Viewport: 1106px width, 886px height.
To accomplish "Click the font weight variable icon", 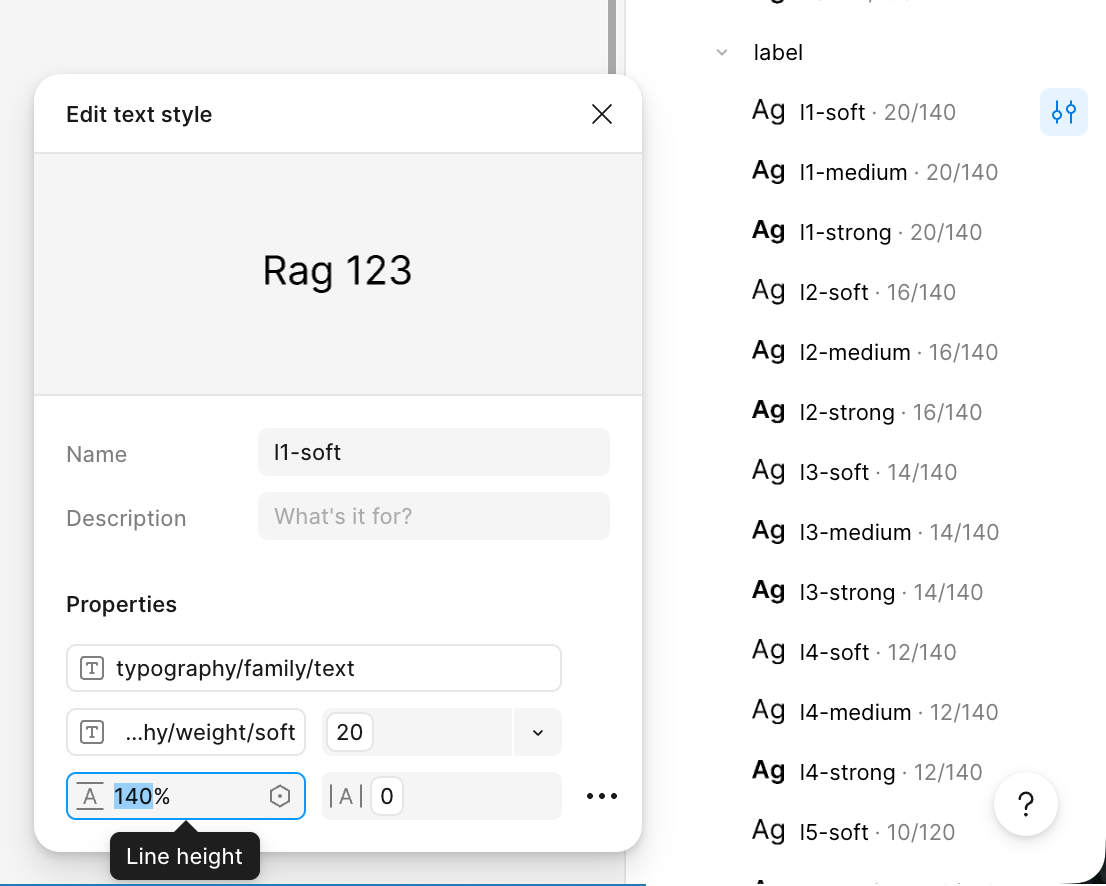I will (x=92, y=733).
